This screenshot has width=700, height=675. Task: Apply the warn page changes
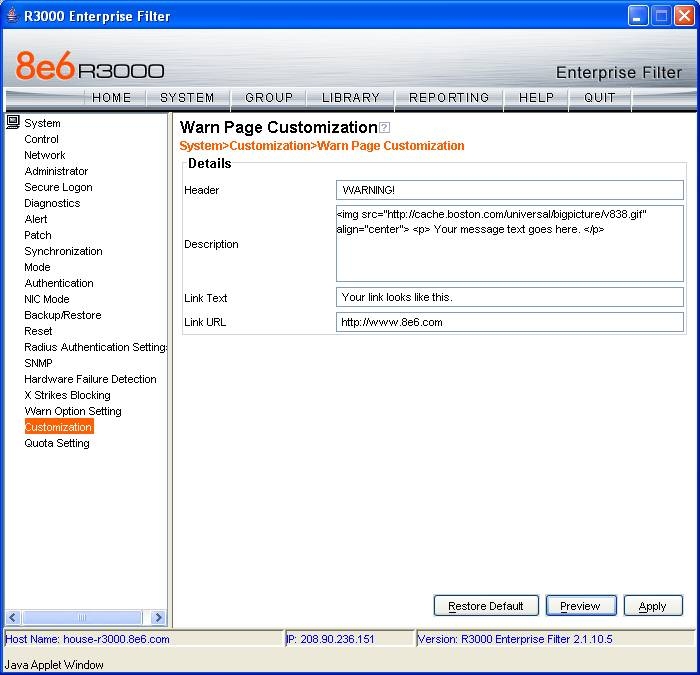pos(652,606)
